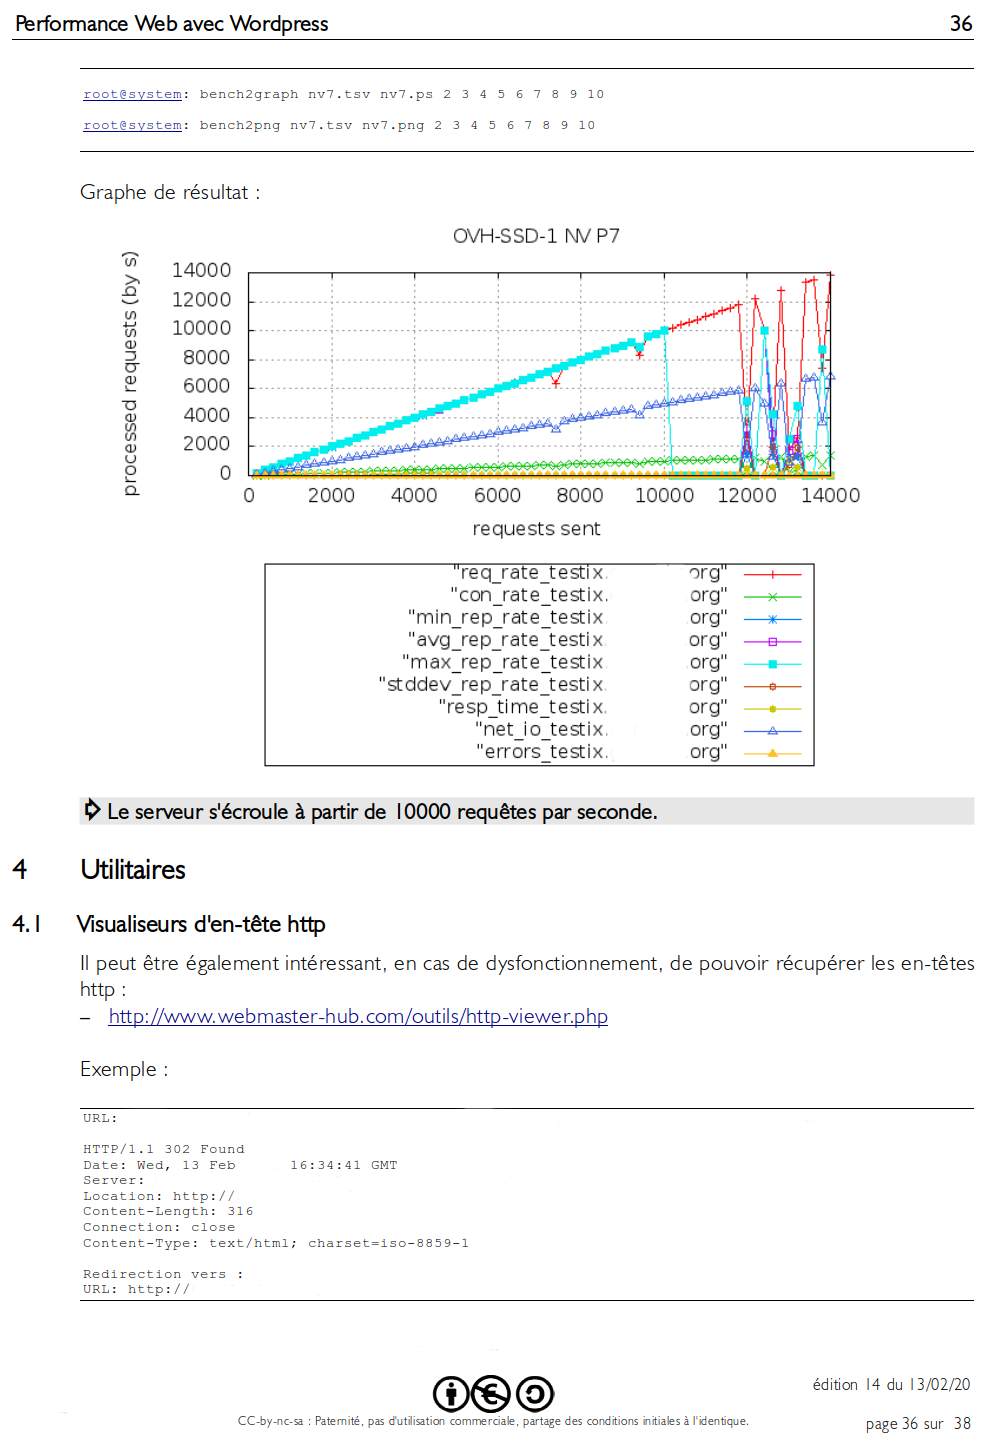Click the 'Server:' header line
Image resolution: width=1000 pixels, height=1450 pixels.
pos(114,1180)
